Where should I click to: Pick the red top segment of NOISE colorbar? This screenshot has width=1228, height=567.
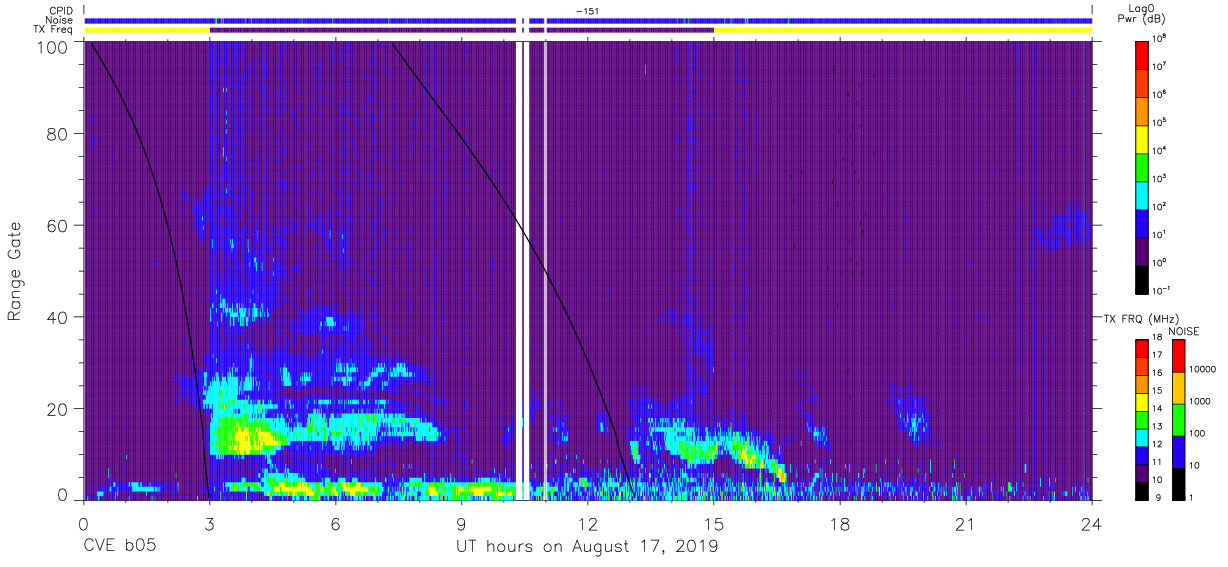pos(1177,356)
